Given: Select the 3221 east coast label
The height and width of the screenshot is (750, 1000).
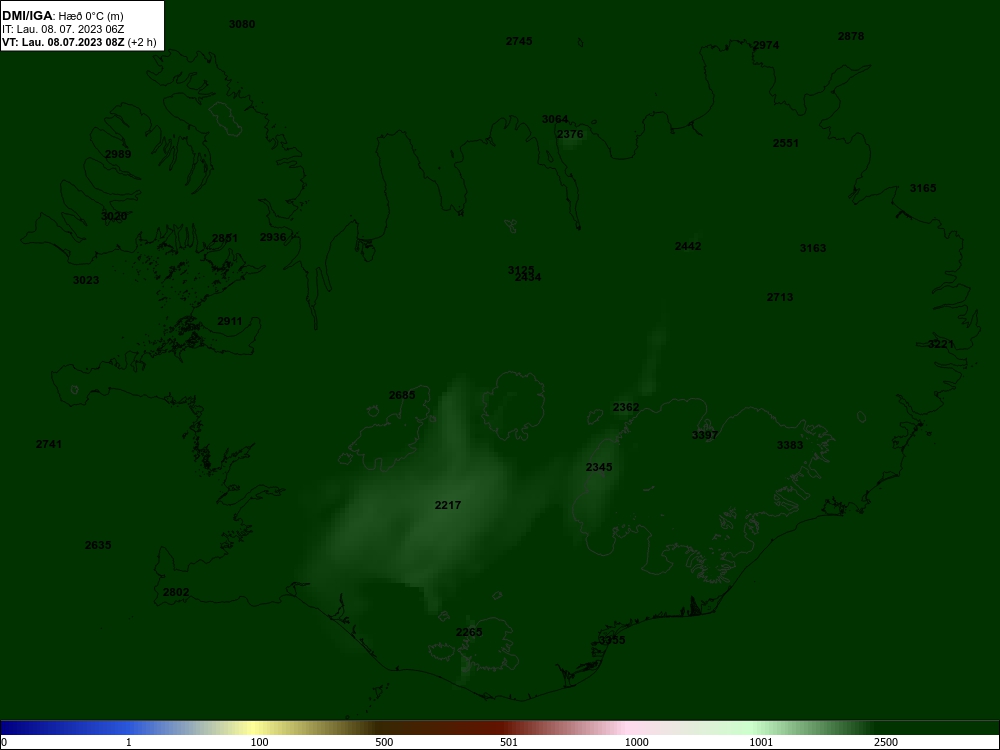Looking at the screenshot, I should 941,344.
